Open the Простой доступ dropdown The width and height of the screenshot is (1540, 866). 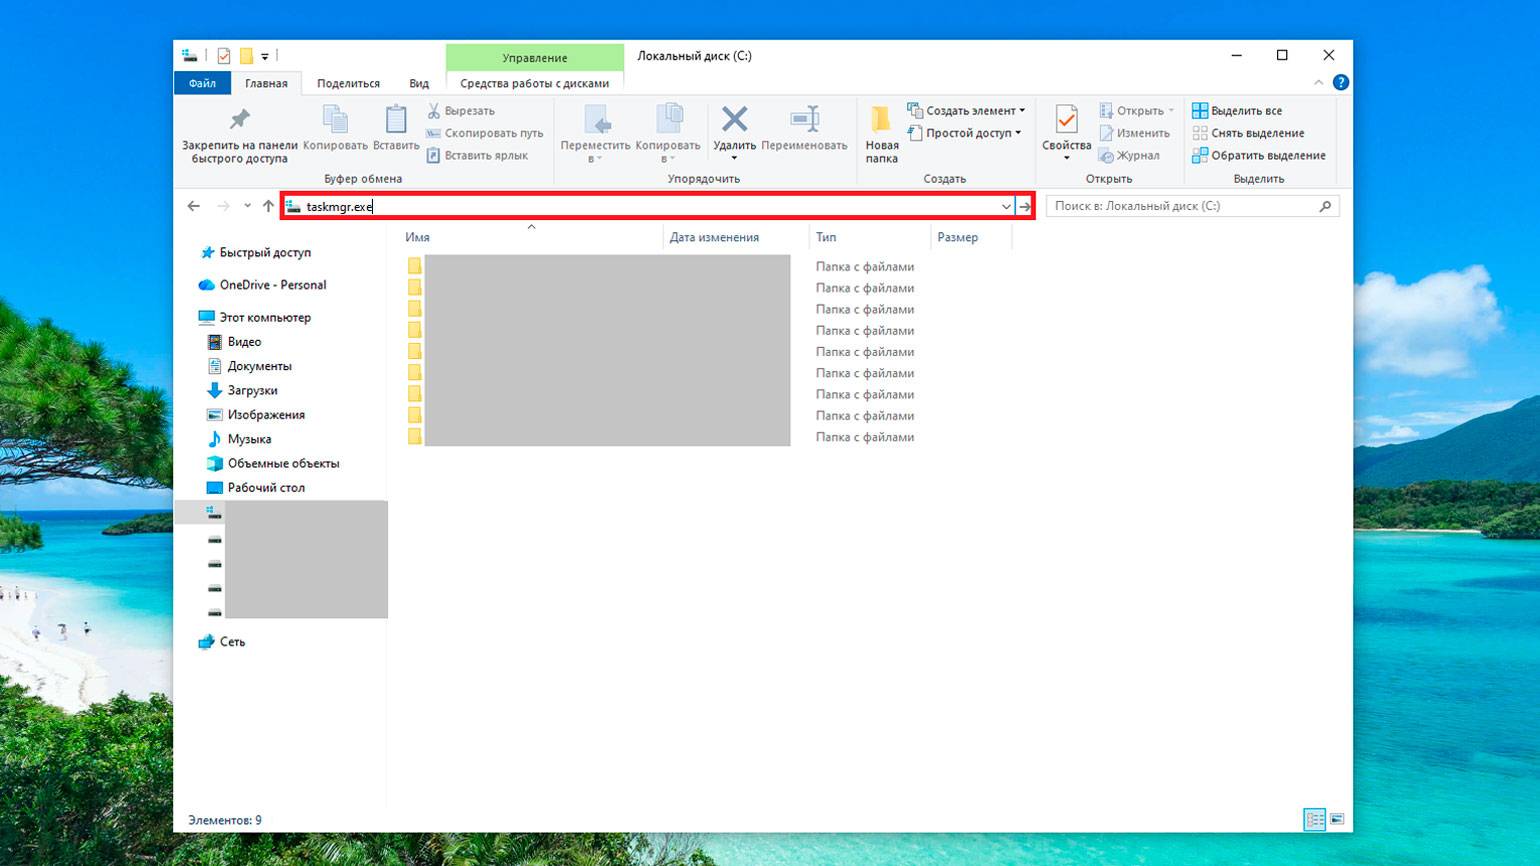965,133
